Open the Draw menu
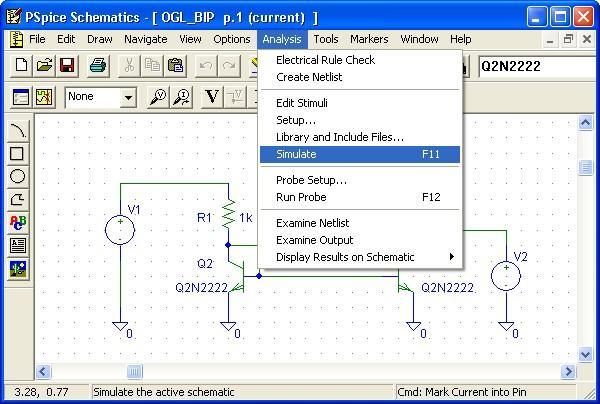Screen dimensions: 600x404 [x=99, y=39]
